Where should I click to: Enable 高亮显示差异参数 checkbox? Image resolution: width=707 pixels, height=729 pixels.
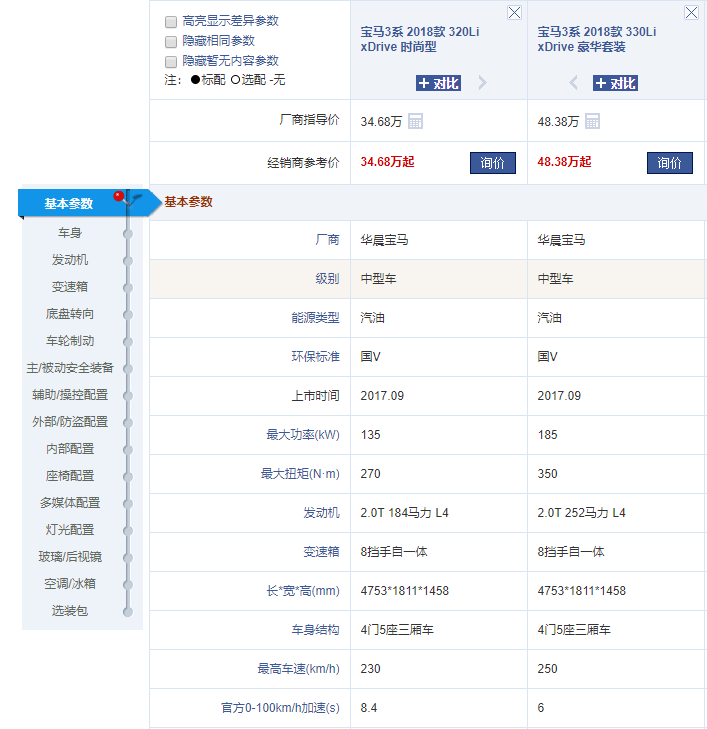(171, 22)
